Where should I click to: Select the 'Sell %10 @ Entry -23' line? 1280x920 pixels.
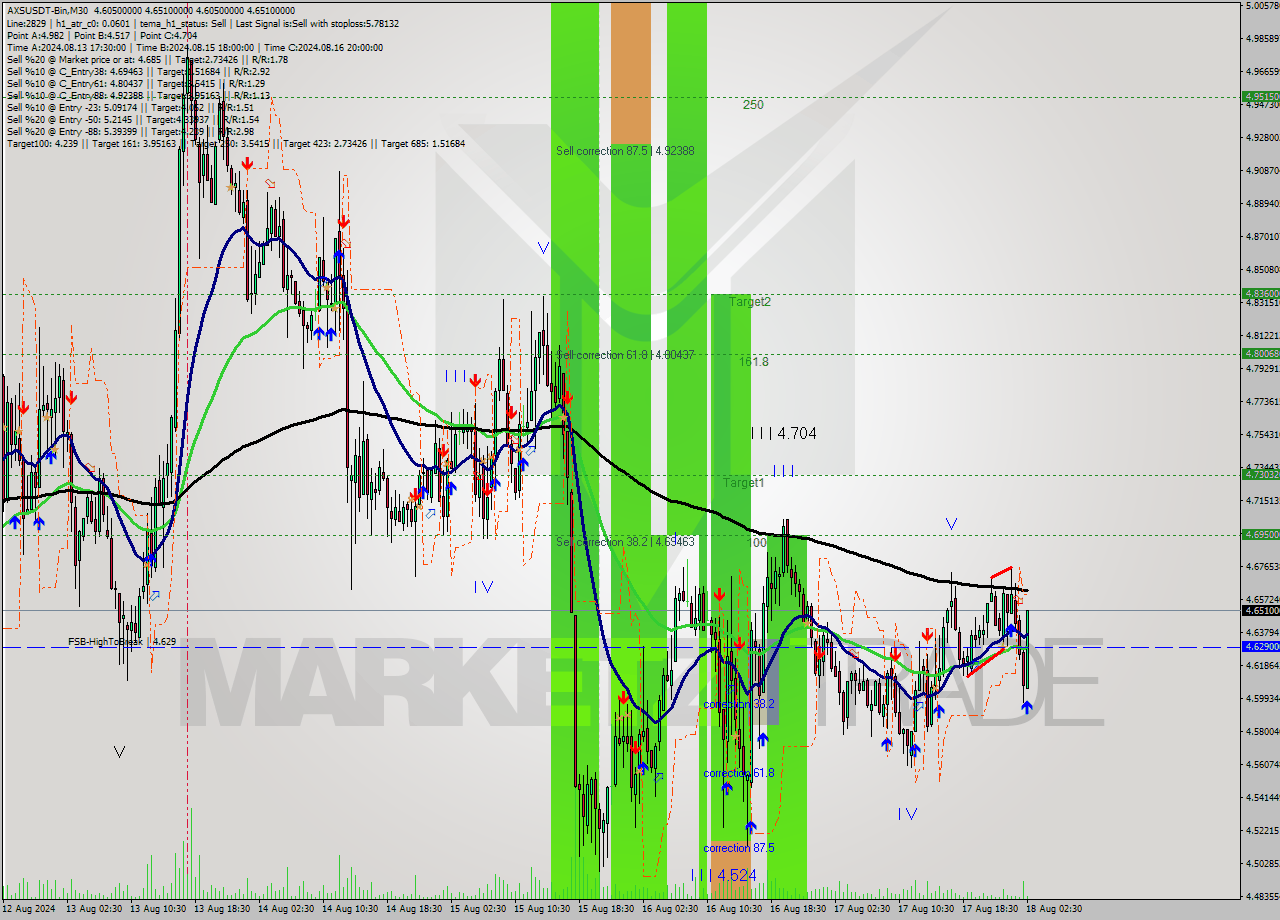(x=130, y=107)
